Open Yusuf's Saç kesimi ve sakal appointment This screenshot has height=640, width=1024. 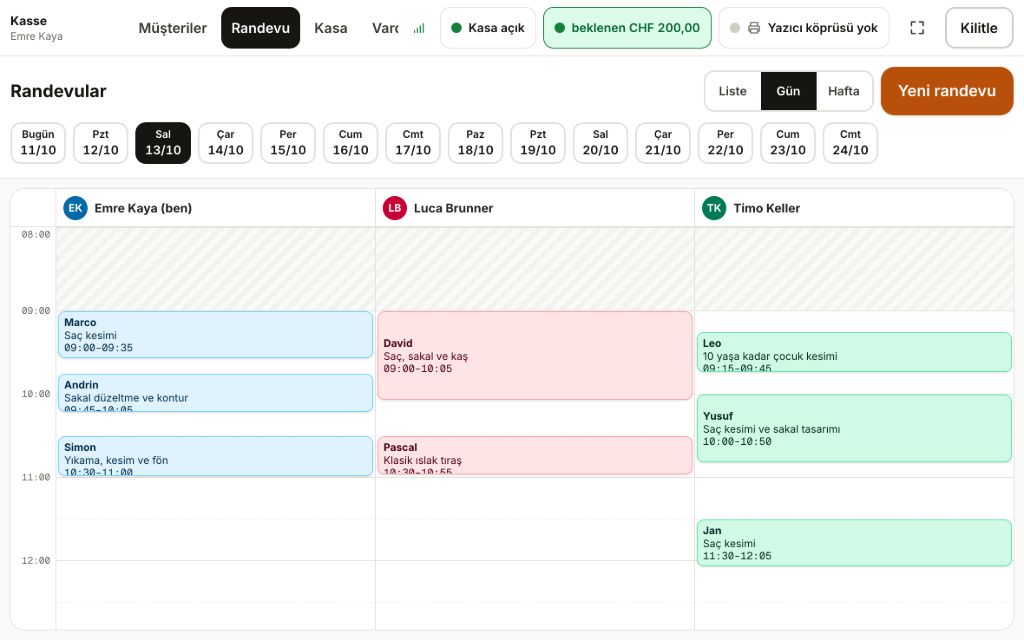[x=854, y=428]
